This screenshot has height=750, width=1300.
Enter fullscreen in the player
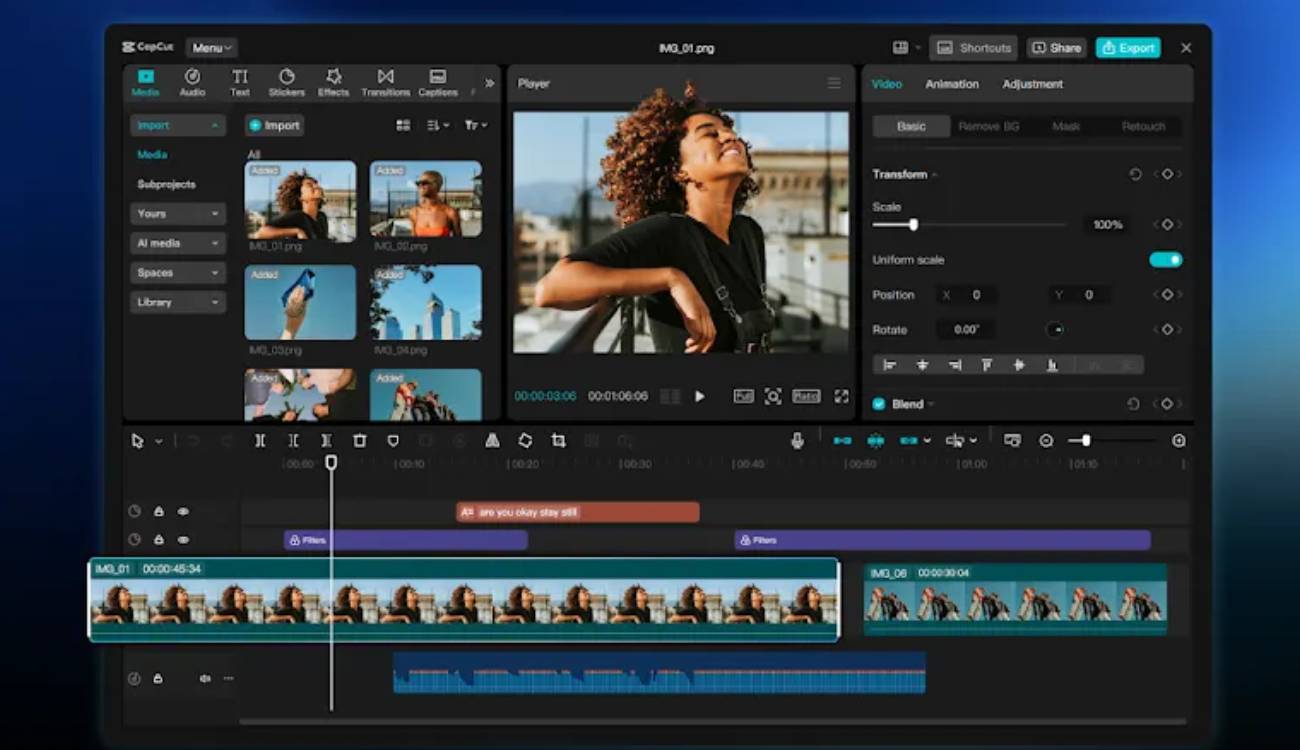[x=842, y=396]
